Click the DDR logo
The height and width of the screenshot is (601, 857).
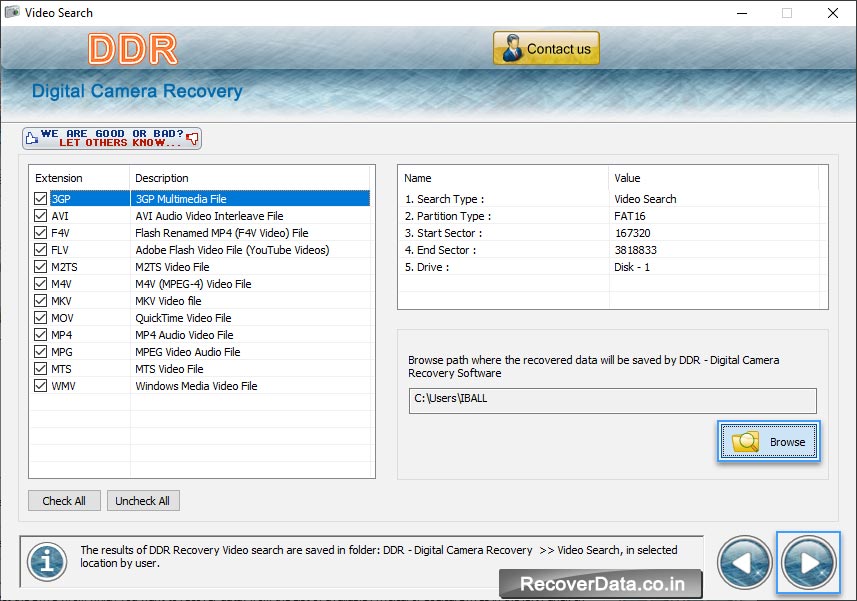point(133,49)
